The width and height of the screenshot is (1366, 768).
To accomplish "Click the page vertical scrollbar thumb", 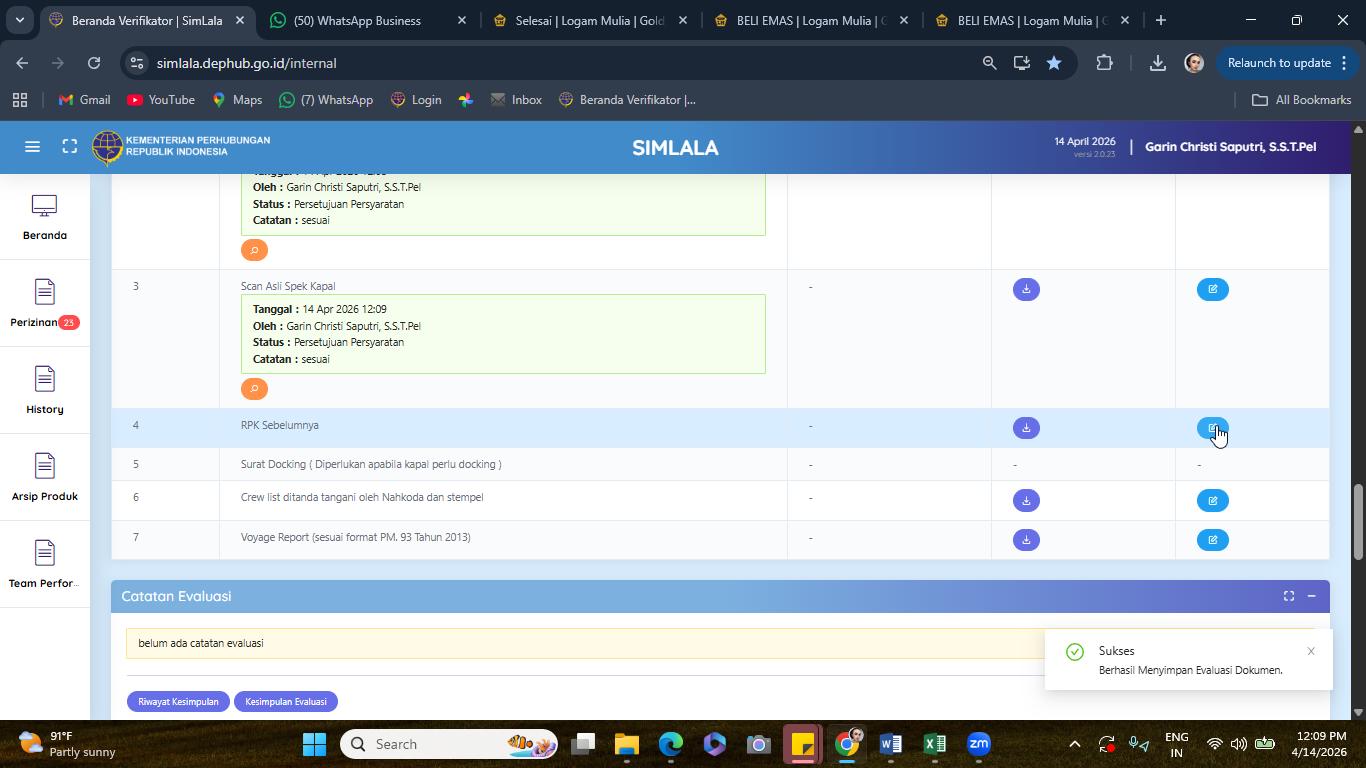I will pos(1358,522).
